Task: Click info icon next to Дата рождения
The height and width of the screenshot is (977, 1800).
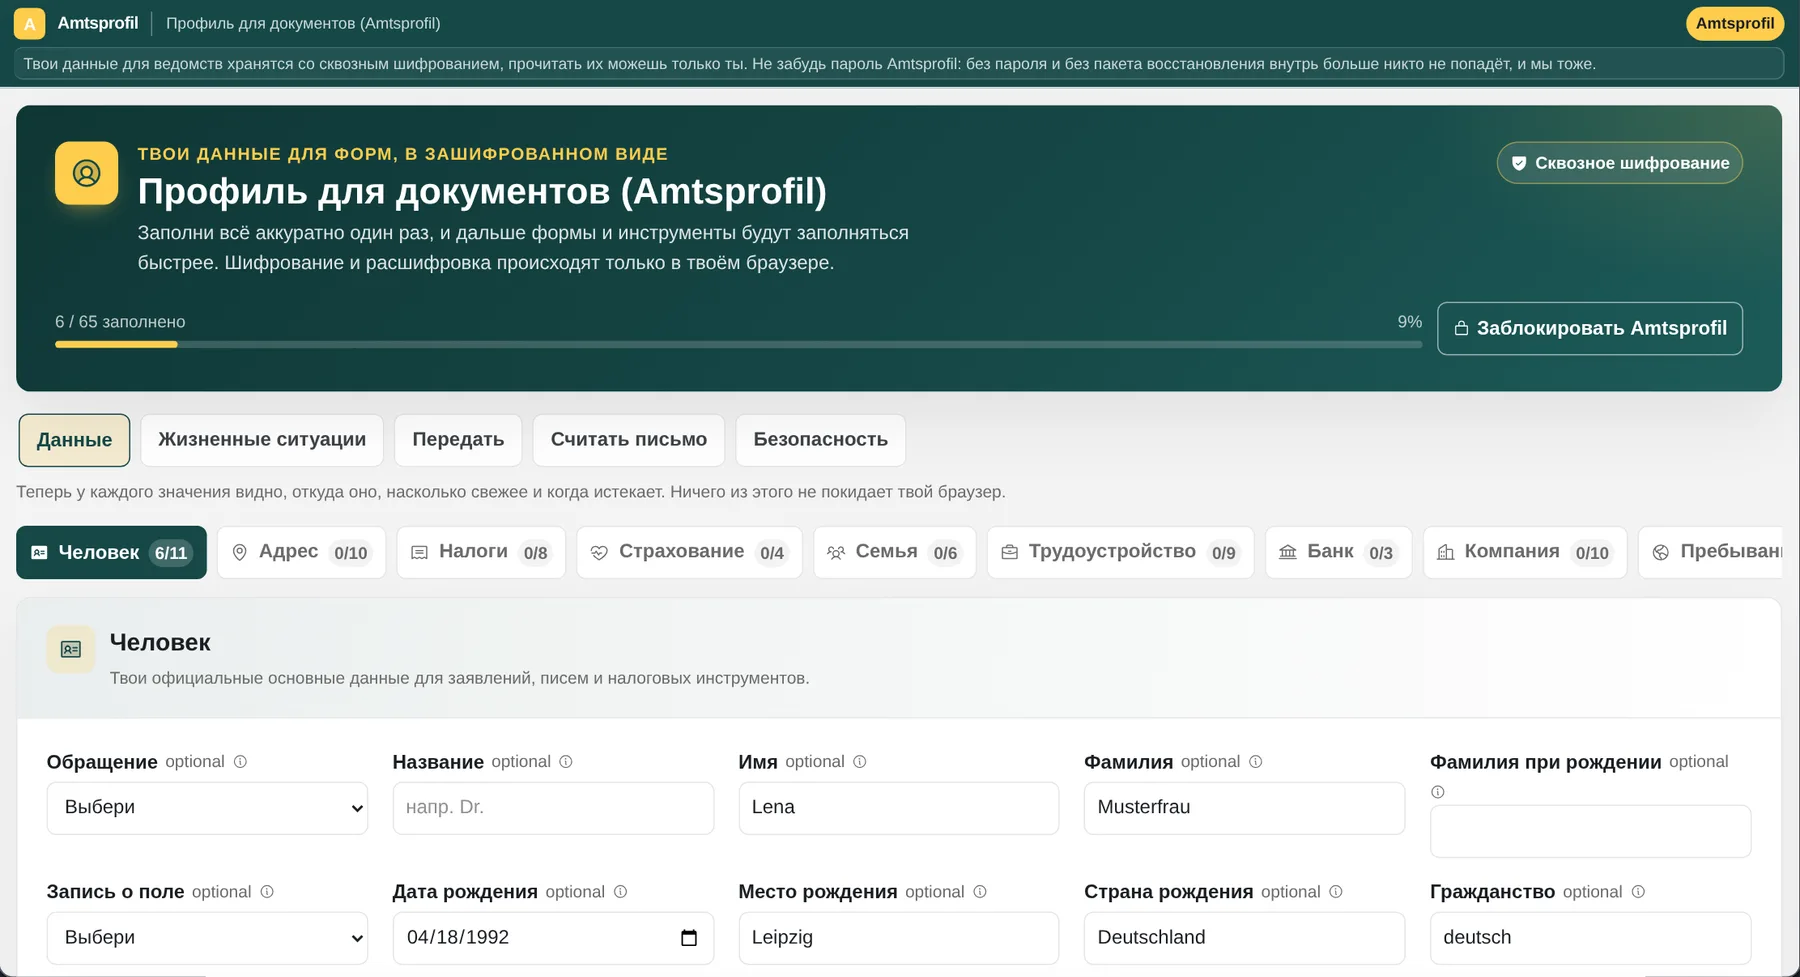Action: (x=621, y=892)
